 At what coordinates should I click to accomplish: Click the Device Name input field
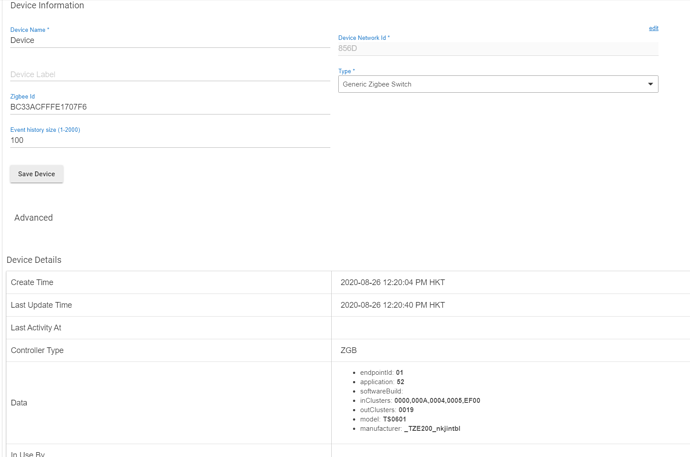(x=169, y=41)
